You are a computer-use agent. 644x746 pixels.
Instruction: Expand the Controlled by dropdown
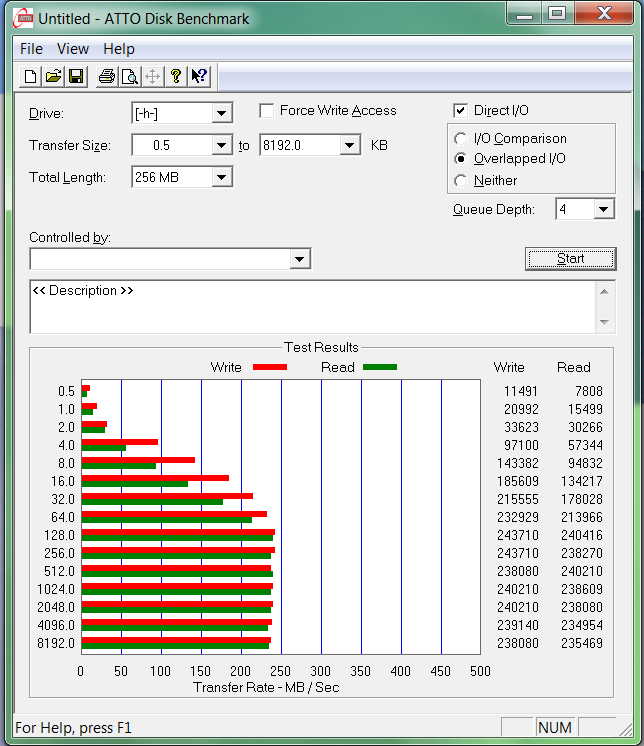pos(300,259)
